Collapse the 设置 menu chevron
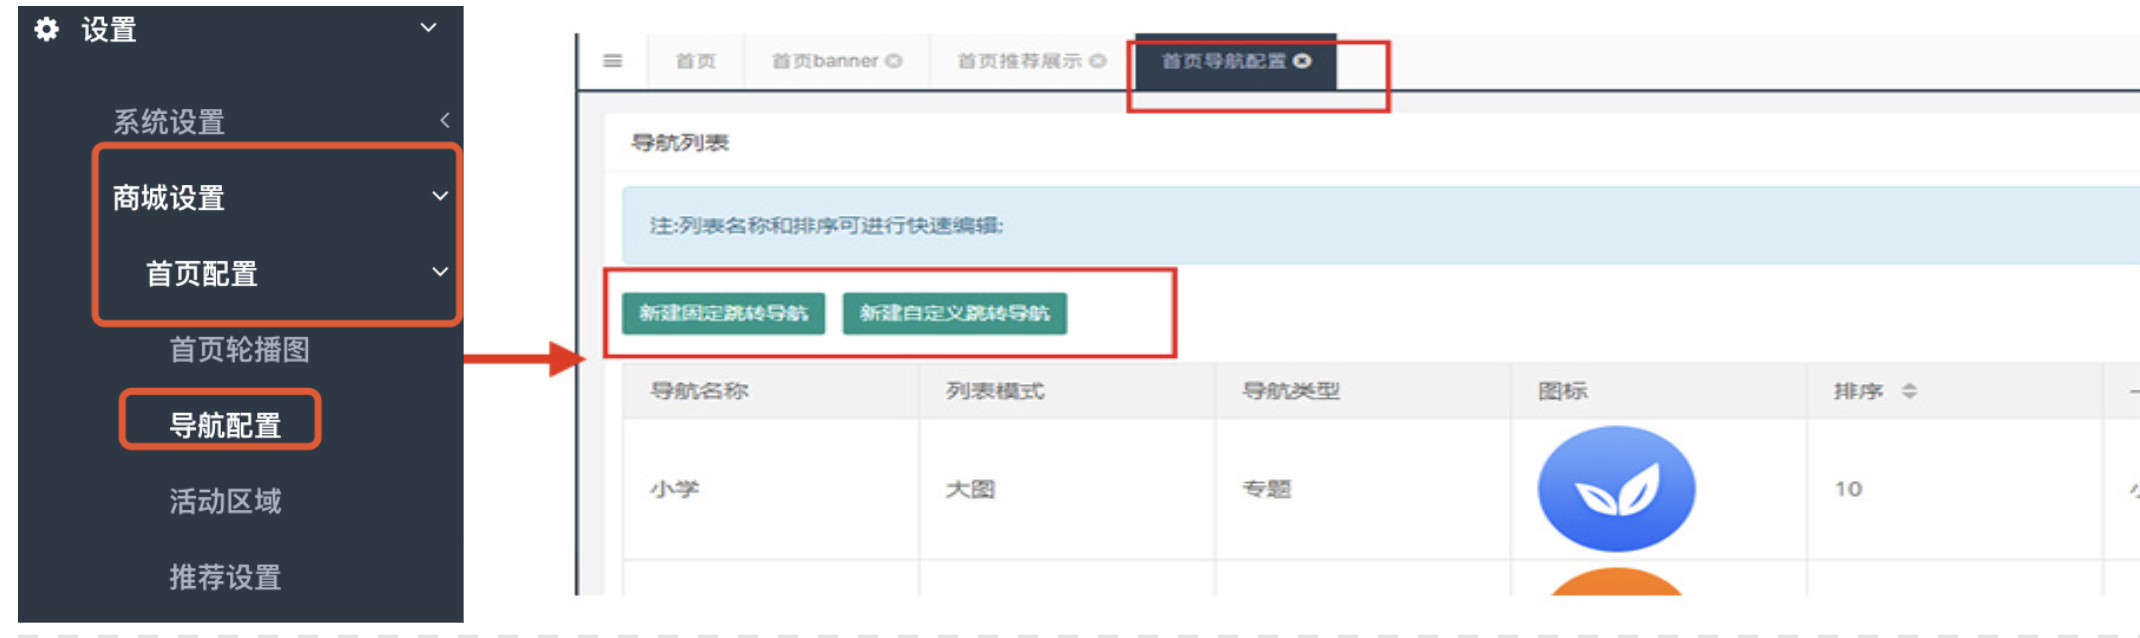2140x638 pixels. click(429, 28)
